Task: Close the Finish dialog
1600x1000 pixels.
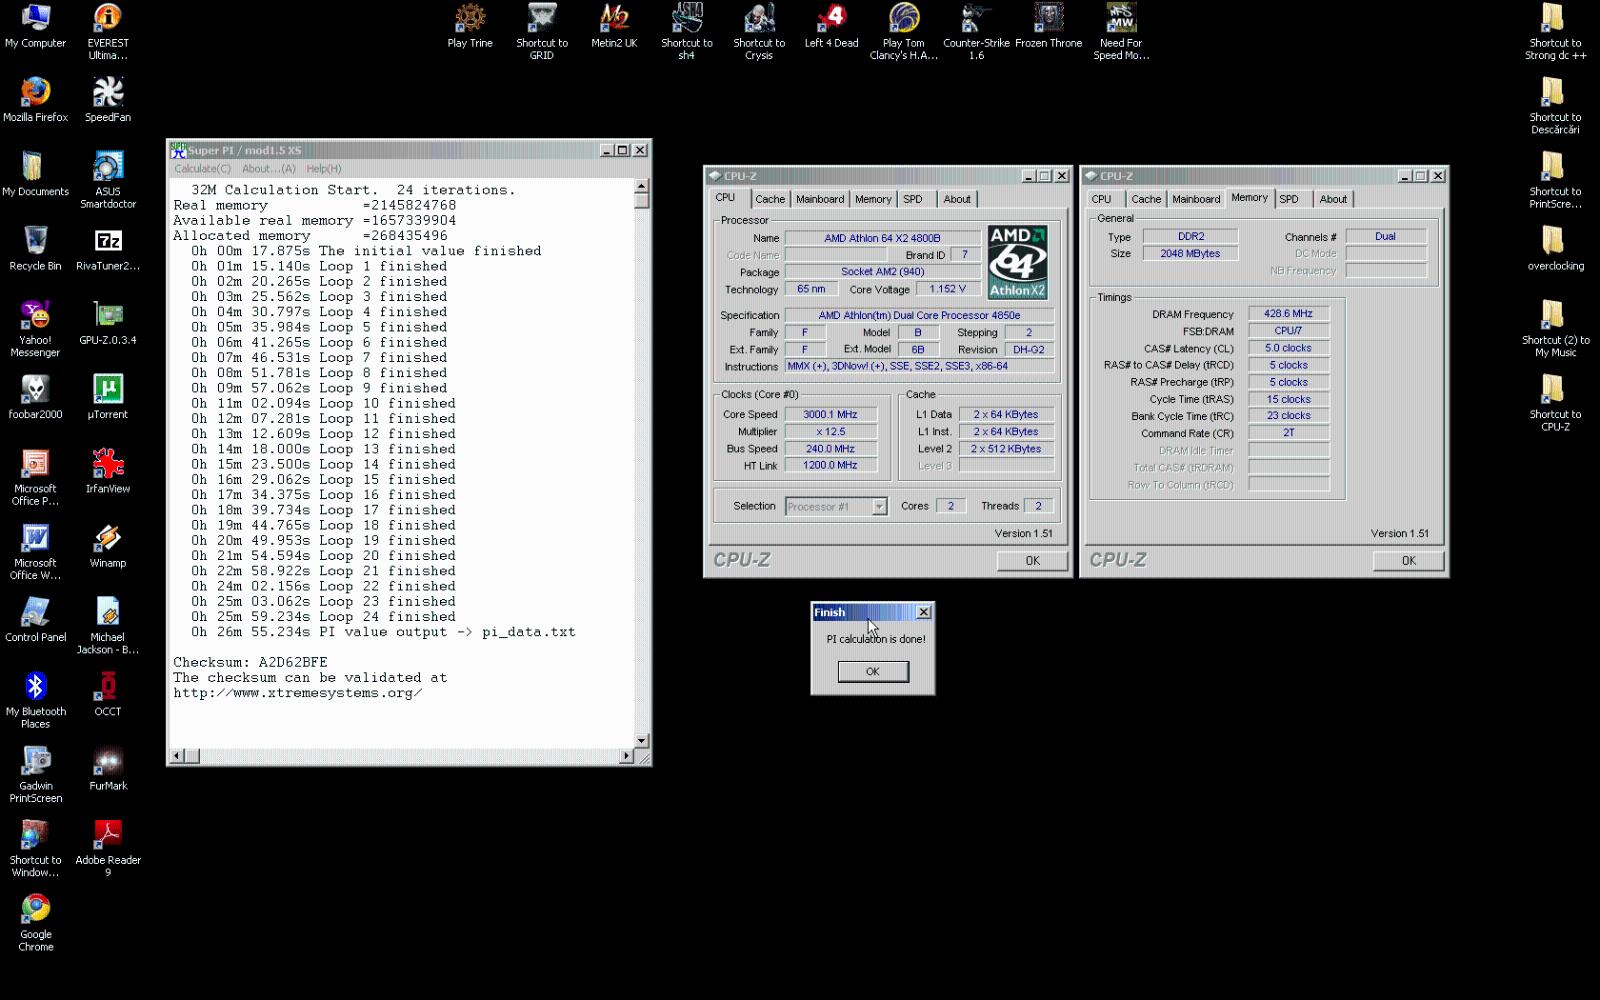Action: (924, 612)
